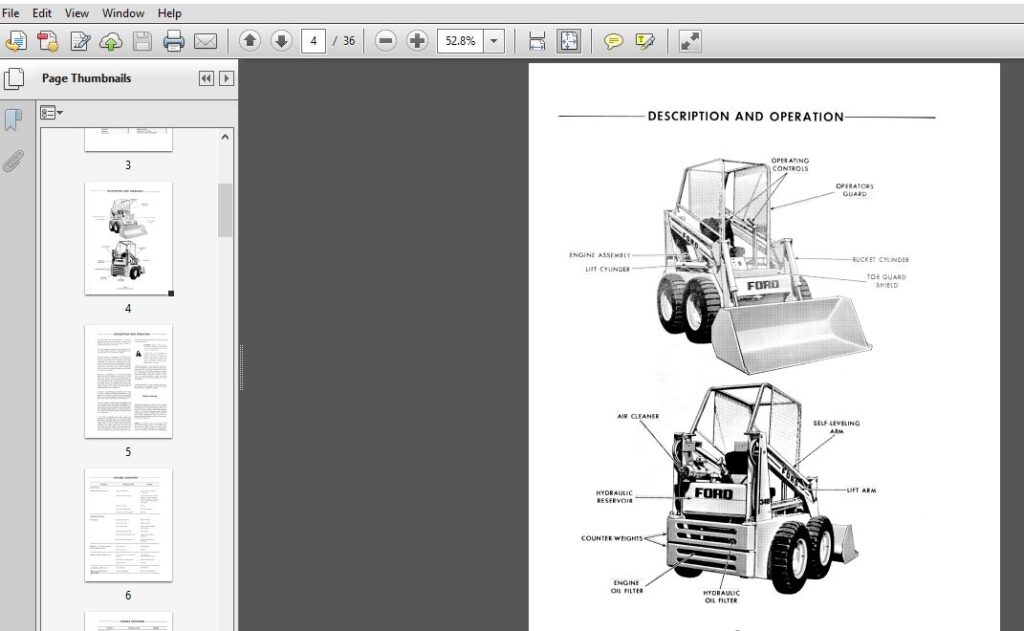Open the Edit menu
The width and height of the screenshot is (1024, 631).
coord(42,13)
